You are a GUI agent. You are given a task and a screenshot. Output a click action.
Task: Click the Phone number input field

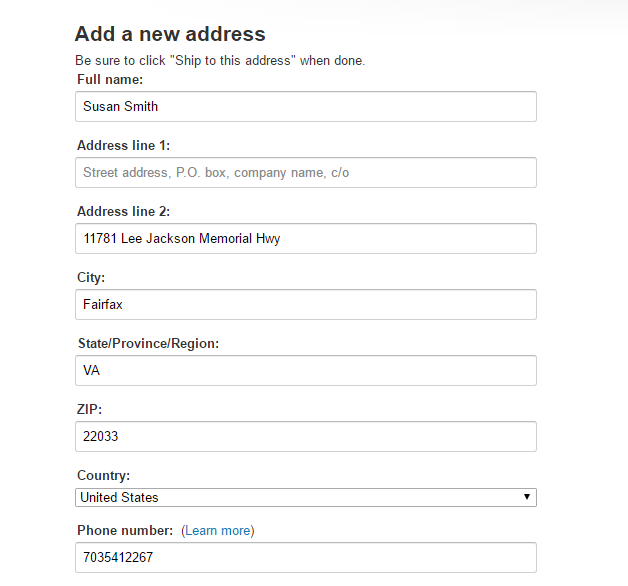click(305, 557)
